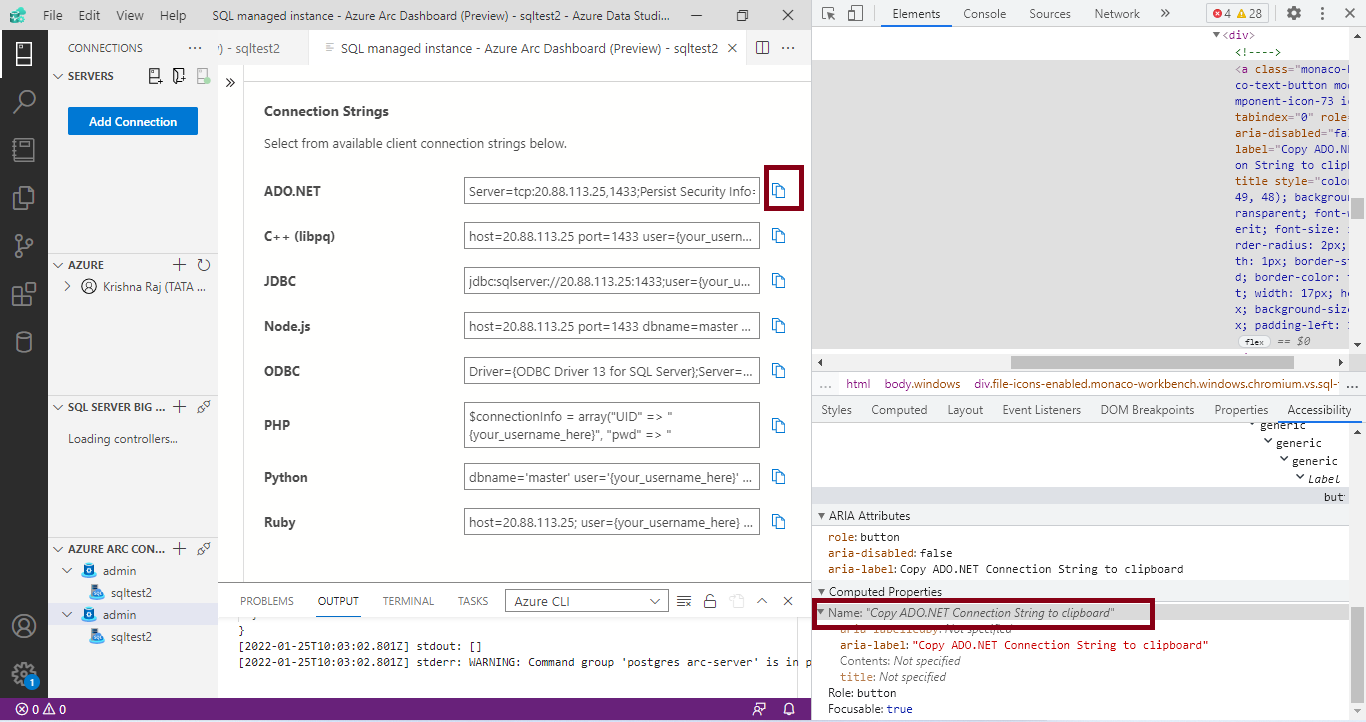Clear the Output panel contents
Viewport: 1366px width, 722px height.
click(683, 601)
